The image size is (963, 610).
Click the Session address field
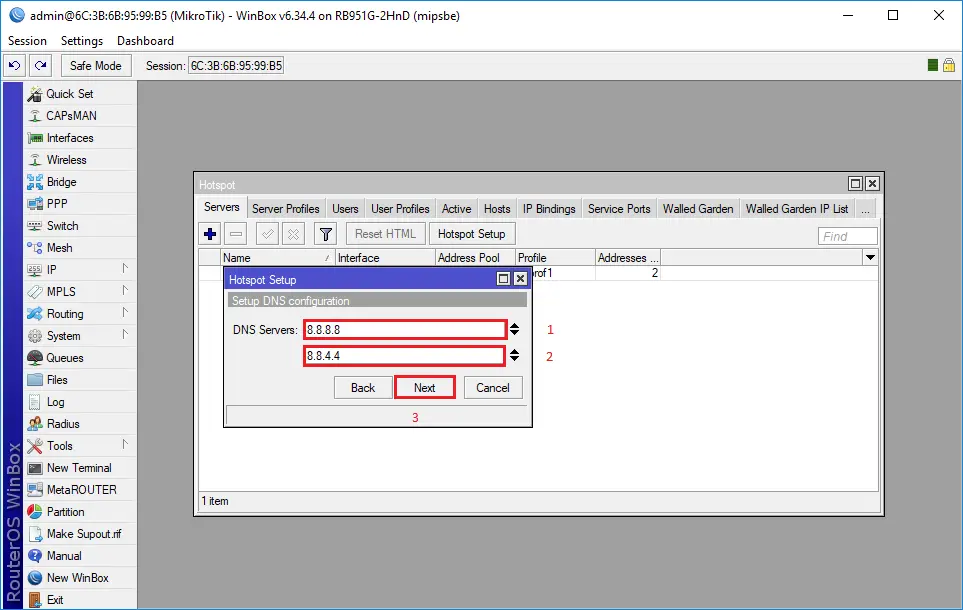point(236,66)
